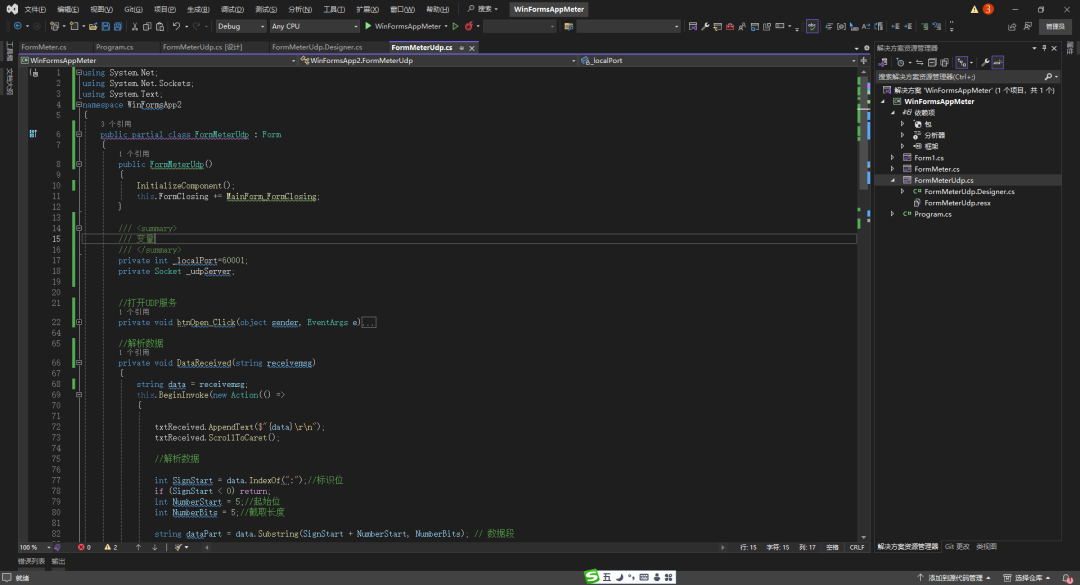Switch to the Program.cs tab
This screenshot has width=1080, height=585.
[114, 47]
